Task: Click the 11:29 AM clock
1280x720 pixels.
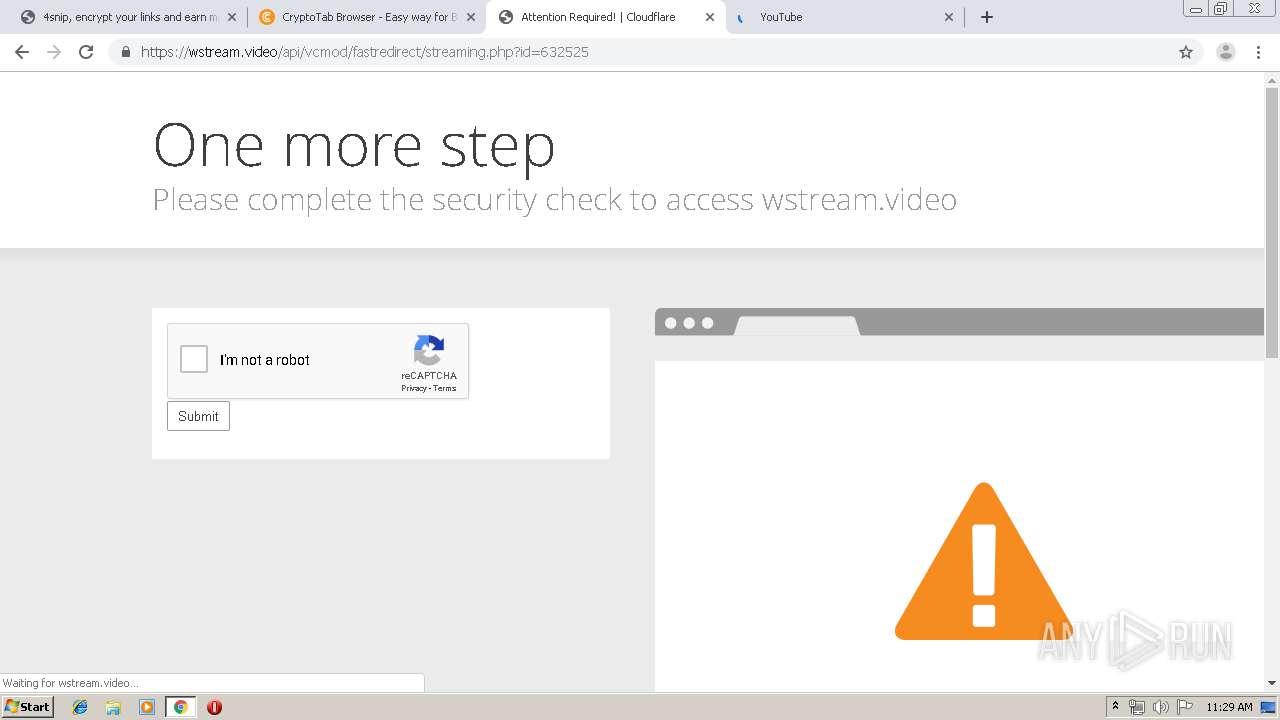Action: pos(1229,707)
